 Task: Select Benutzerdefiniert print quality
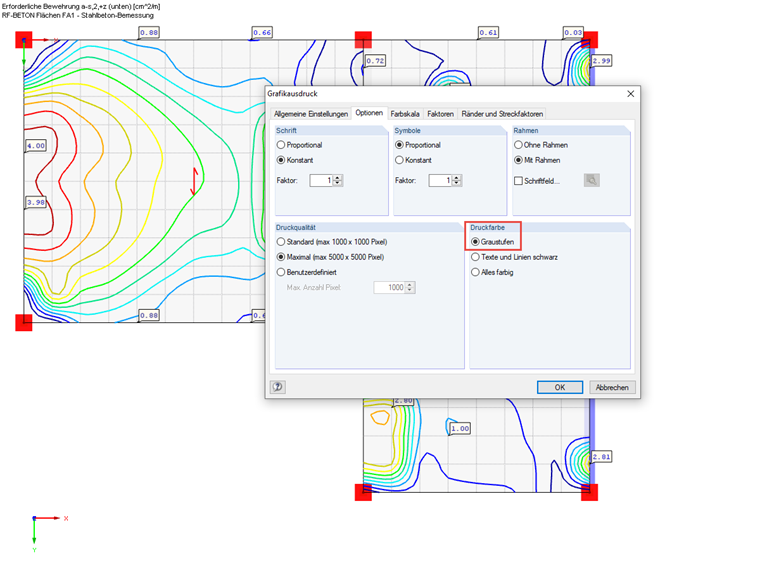(x=306, y=272)
